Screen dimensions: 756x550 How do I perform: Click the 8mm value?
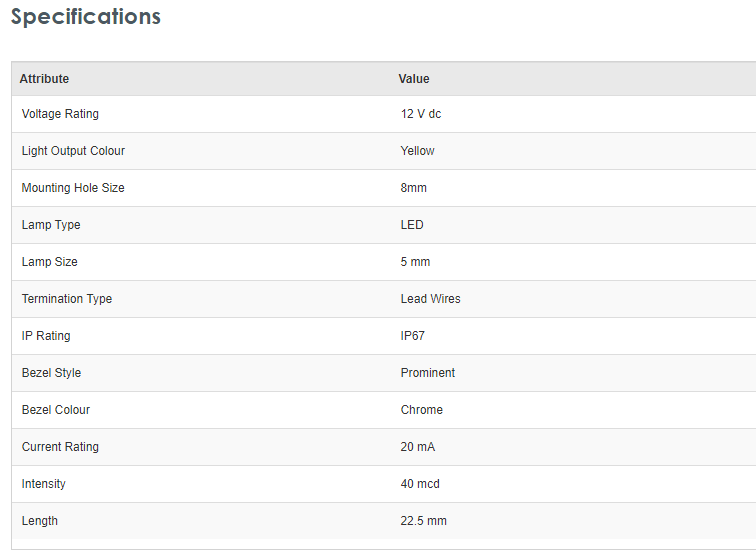(x=414, y=188)
